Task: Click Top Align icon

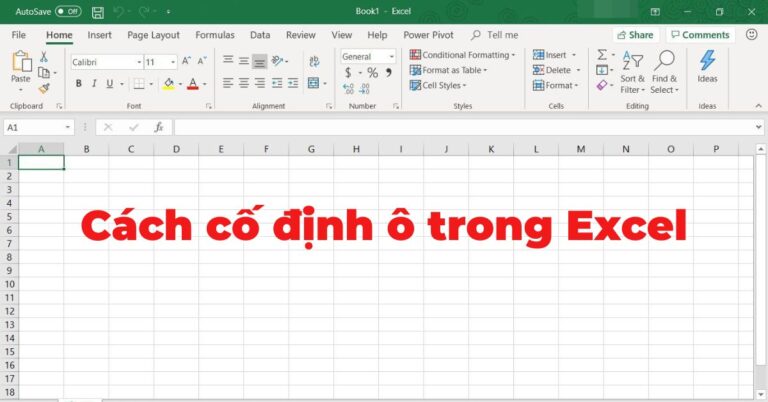Action: pyautogui.click(x=228, y=60)
